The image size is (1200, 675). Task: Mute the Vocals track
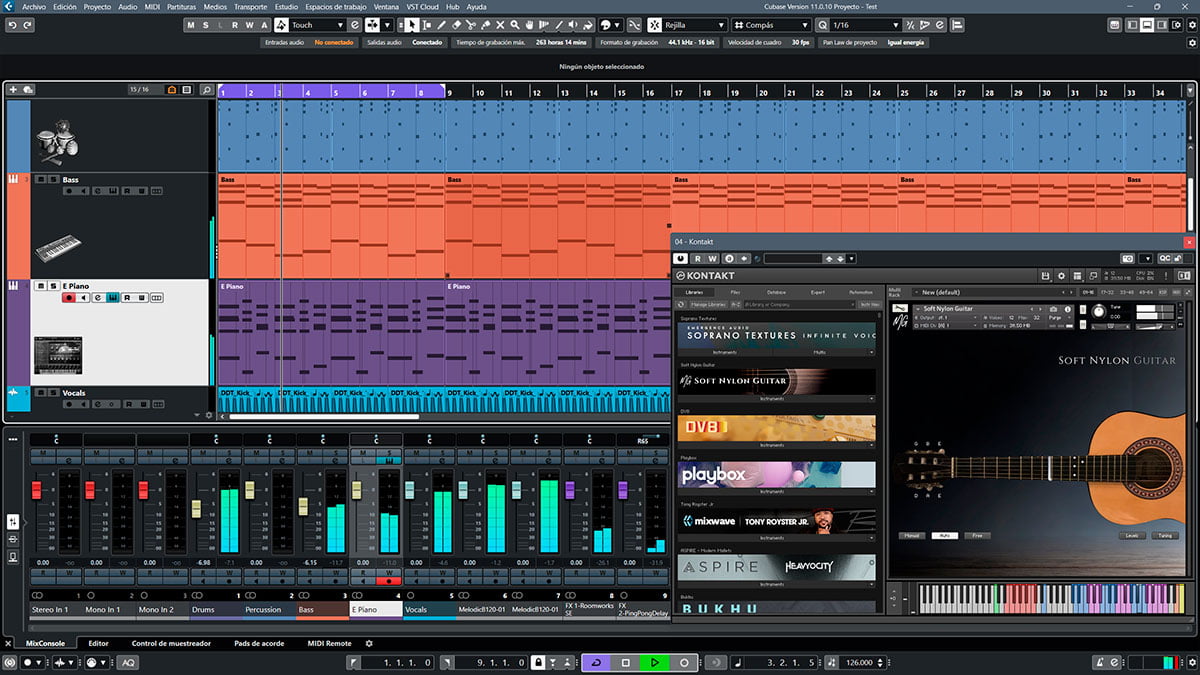40,393
